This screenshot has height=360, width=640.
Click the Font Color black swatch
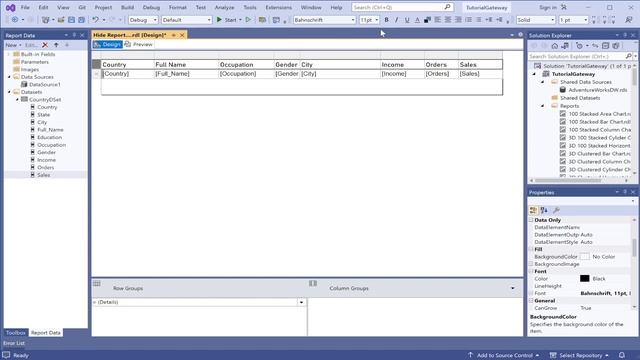coord(584,278)
